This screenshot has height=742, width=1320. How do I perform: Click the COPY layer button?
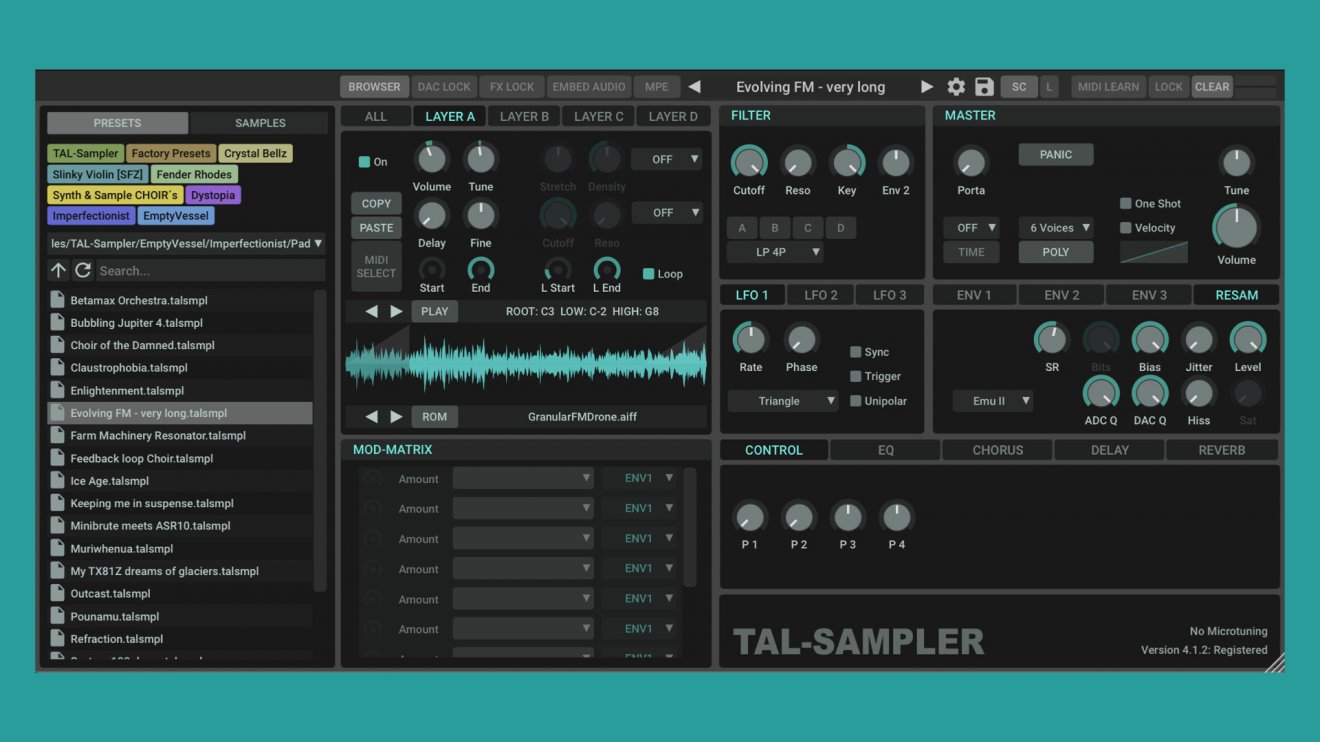[x=376, y=203]
